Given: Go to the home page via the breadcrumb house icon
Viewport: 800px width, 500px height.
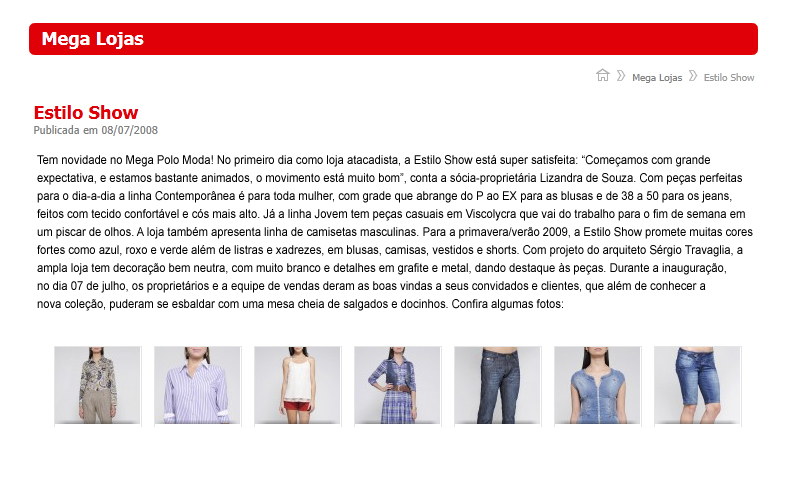Looking at the screenshot, I should tap(603, 76).
